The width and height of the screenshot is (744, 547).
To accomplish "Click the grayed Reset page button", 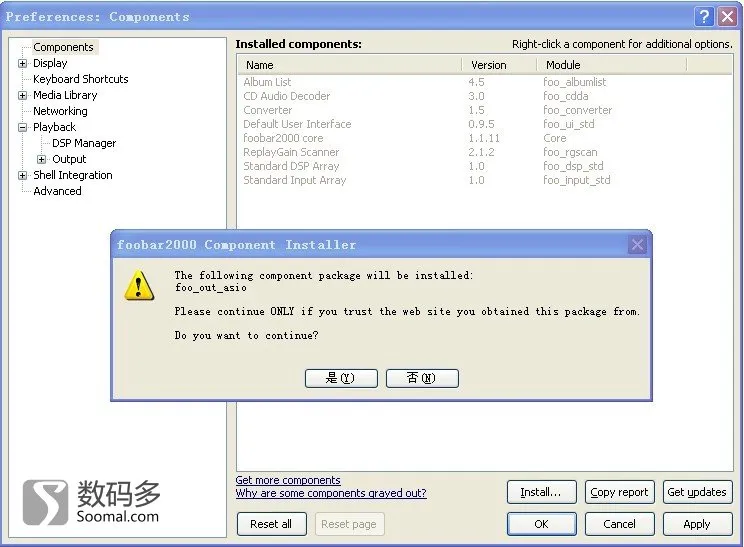I will click(349, 524).
